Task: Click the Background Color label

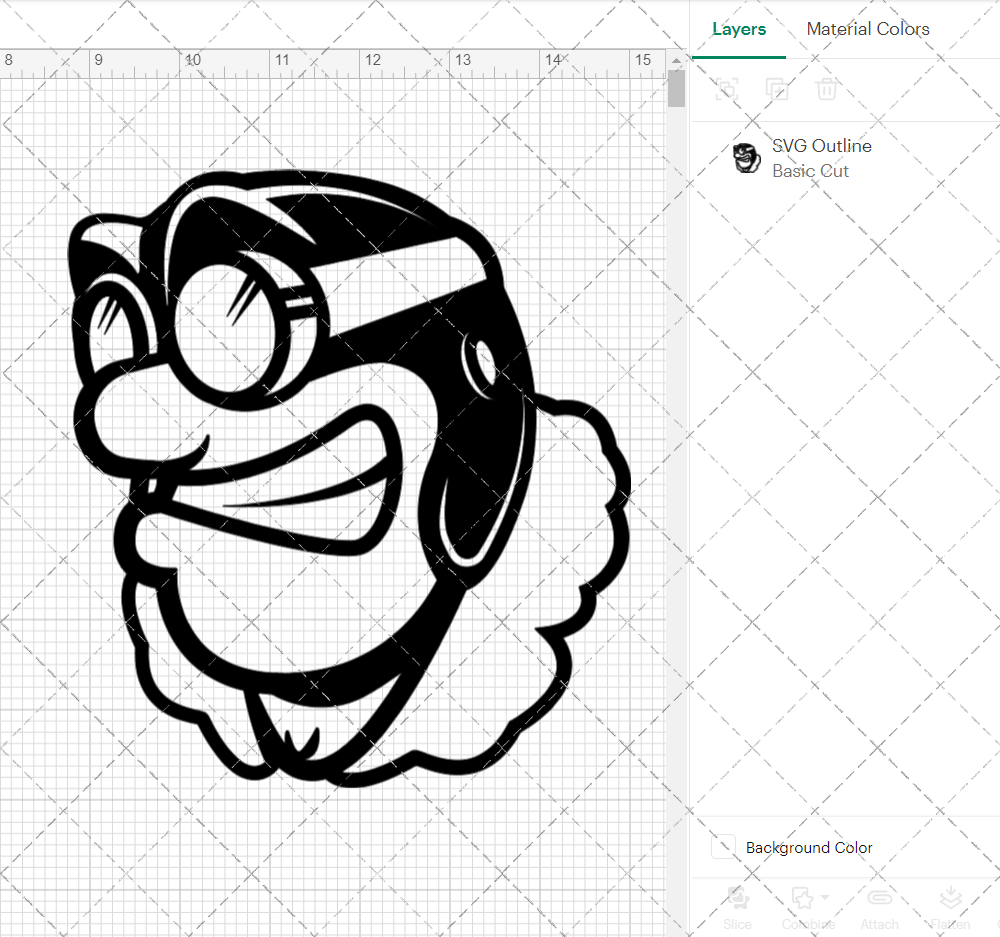Action: (809, 848)
